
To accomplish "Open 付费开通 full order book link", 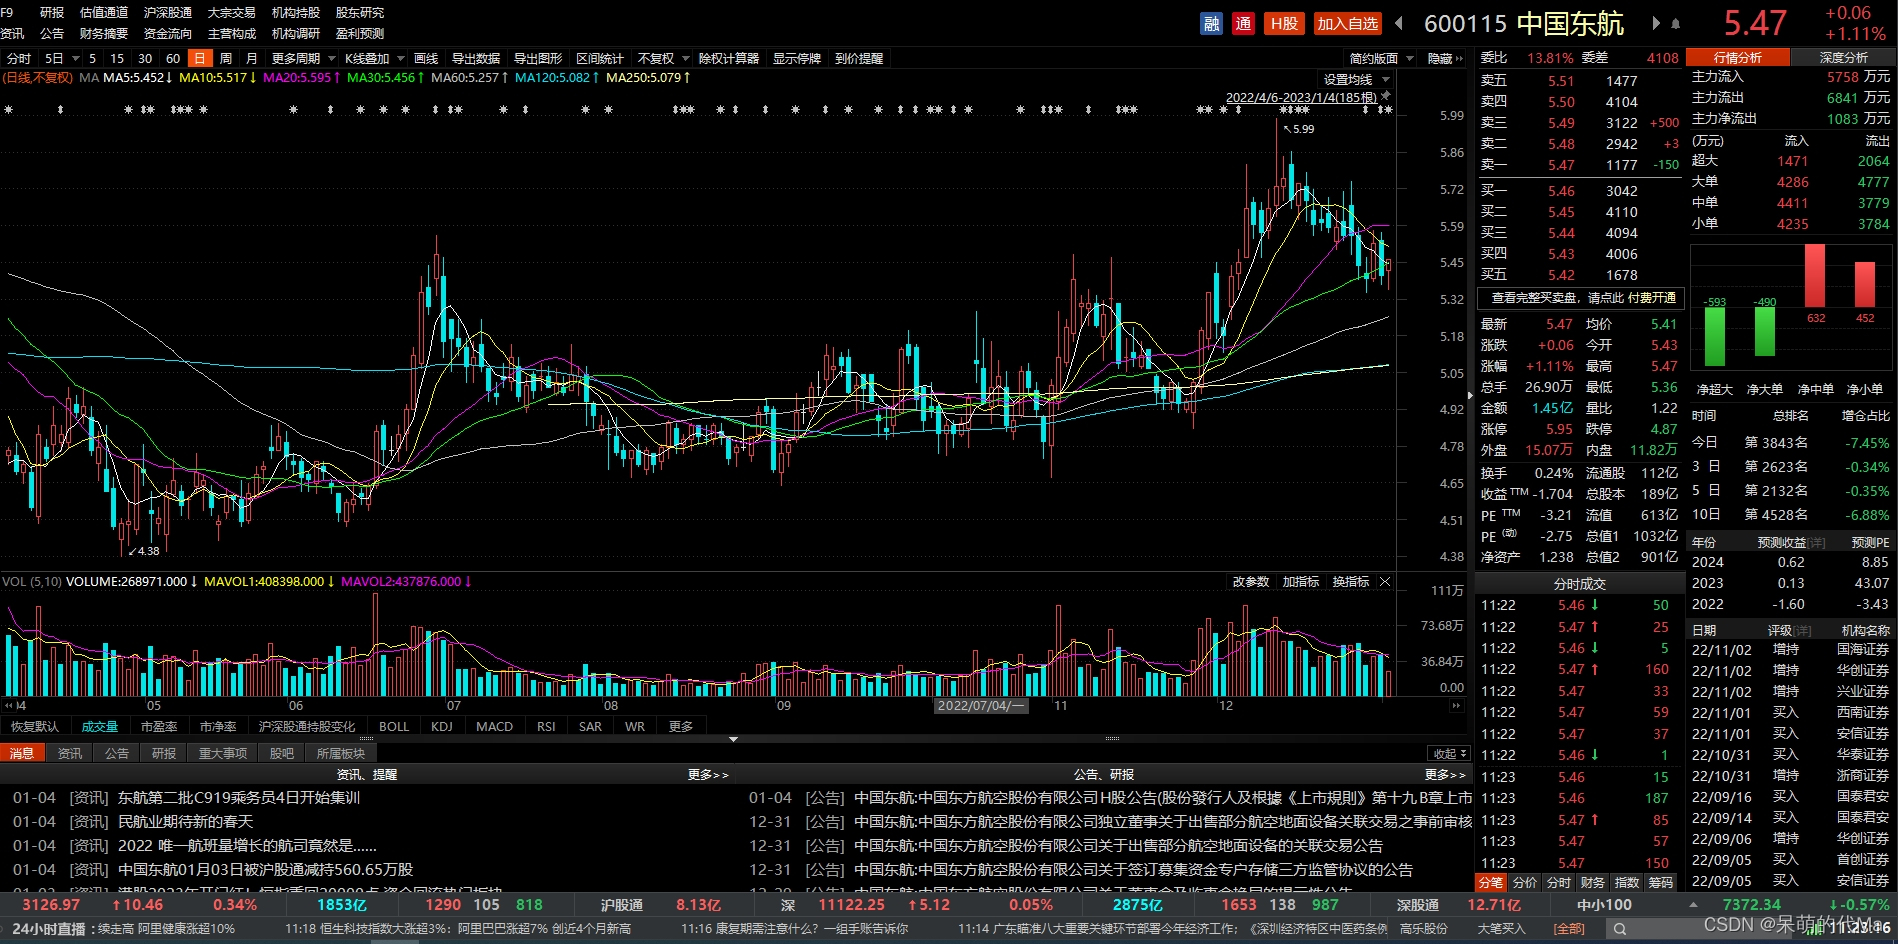I will 1652,297.
